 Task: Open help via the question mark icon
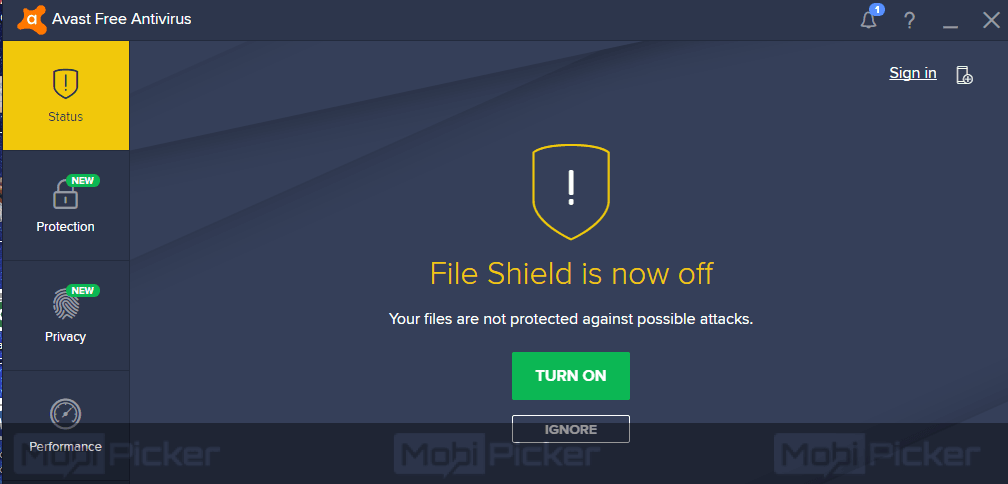pyautogui.click(x=909, y=21)
